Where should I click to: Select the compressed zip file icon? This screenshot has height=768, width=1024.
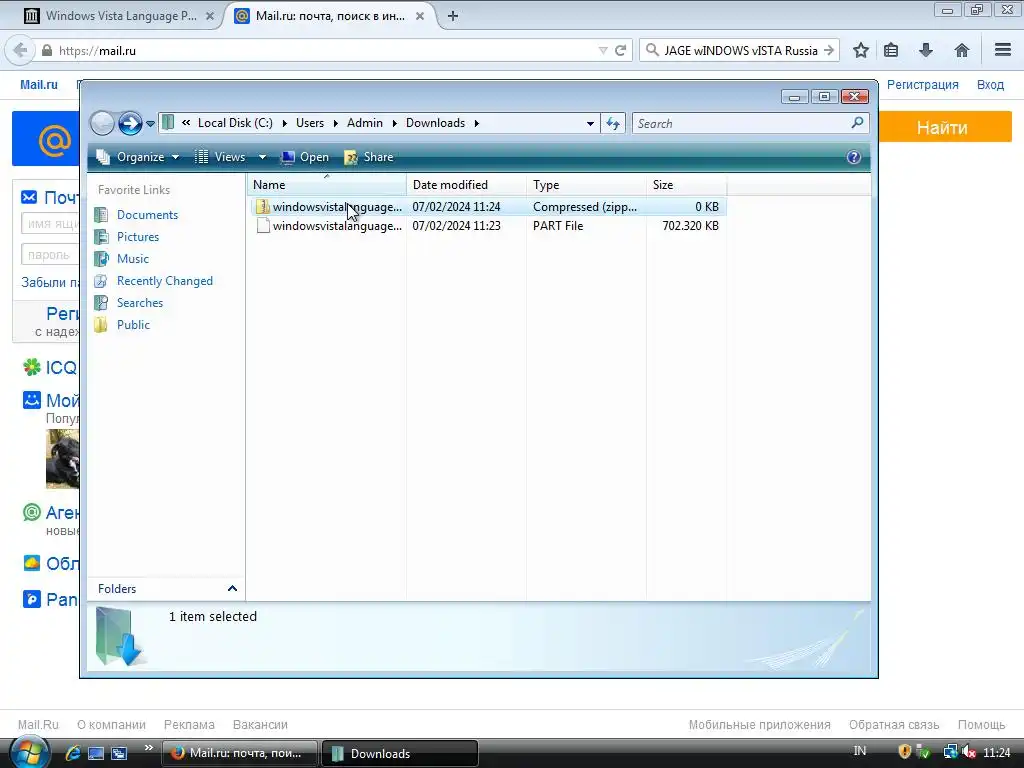(x=263, y=206)
